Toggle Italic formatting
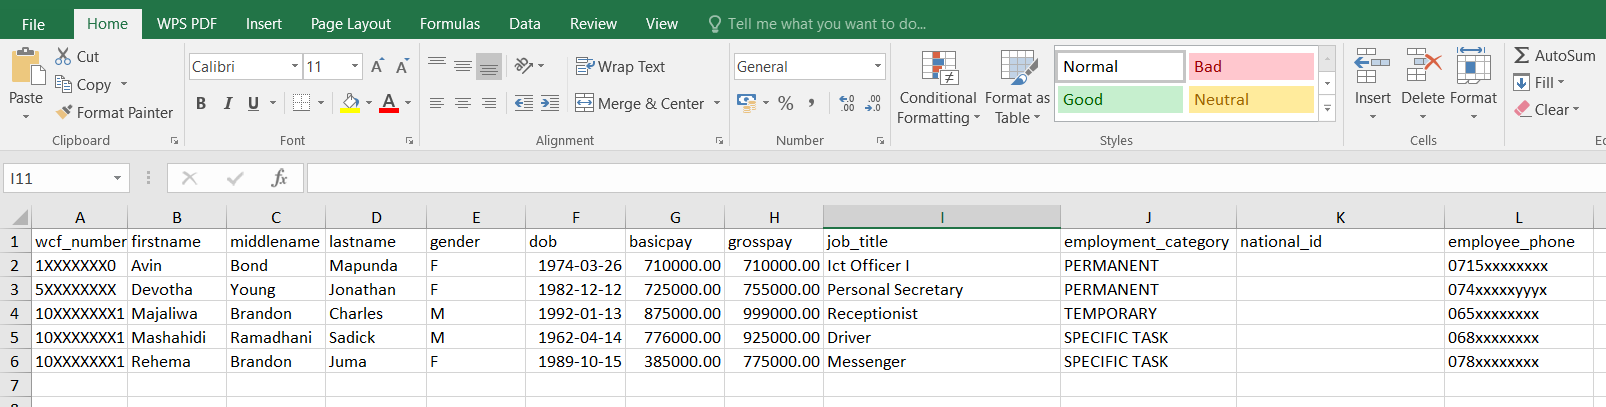The height and width of the screenshot is (407, 1606). 227,103
